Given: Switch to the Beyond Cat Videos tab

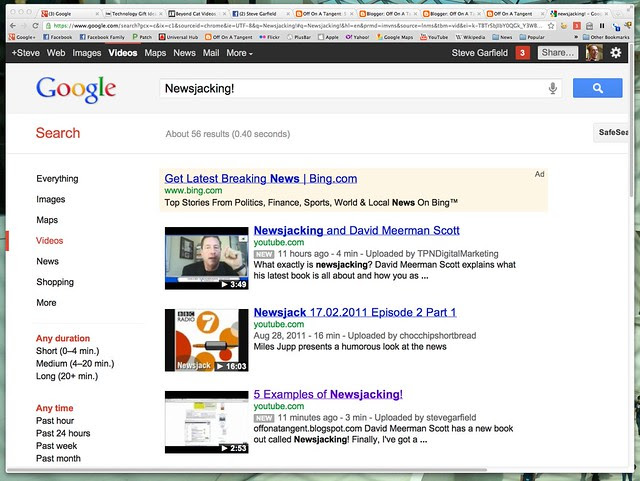Looking at the screenshot, I should click(197, 14).
